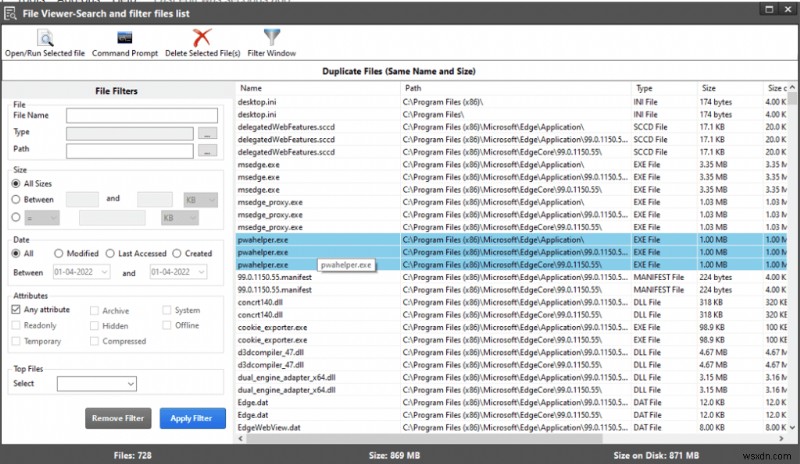Image resolution: width=800 pixels, height=464 pixels.
Task: Select msedge.exe in Edge\Application\ root path
Action: point(512,165)
